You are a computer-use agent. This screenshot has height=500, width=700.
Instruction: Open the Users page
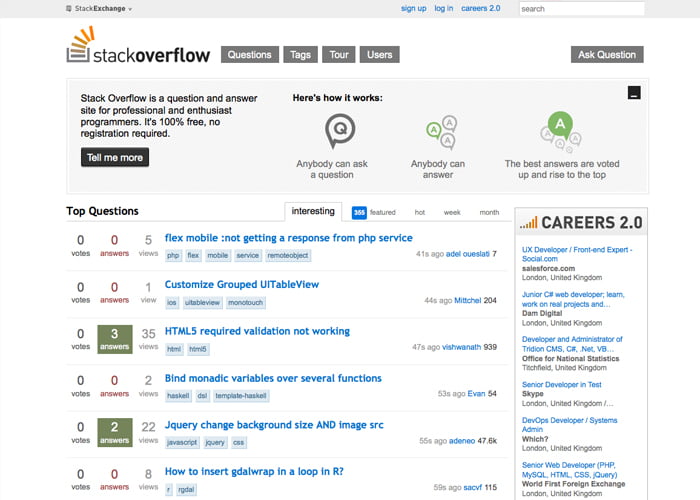point(379,54)
